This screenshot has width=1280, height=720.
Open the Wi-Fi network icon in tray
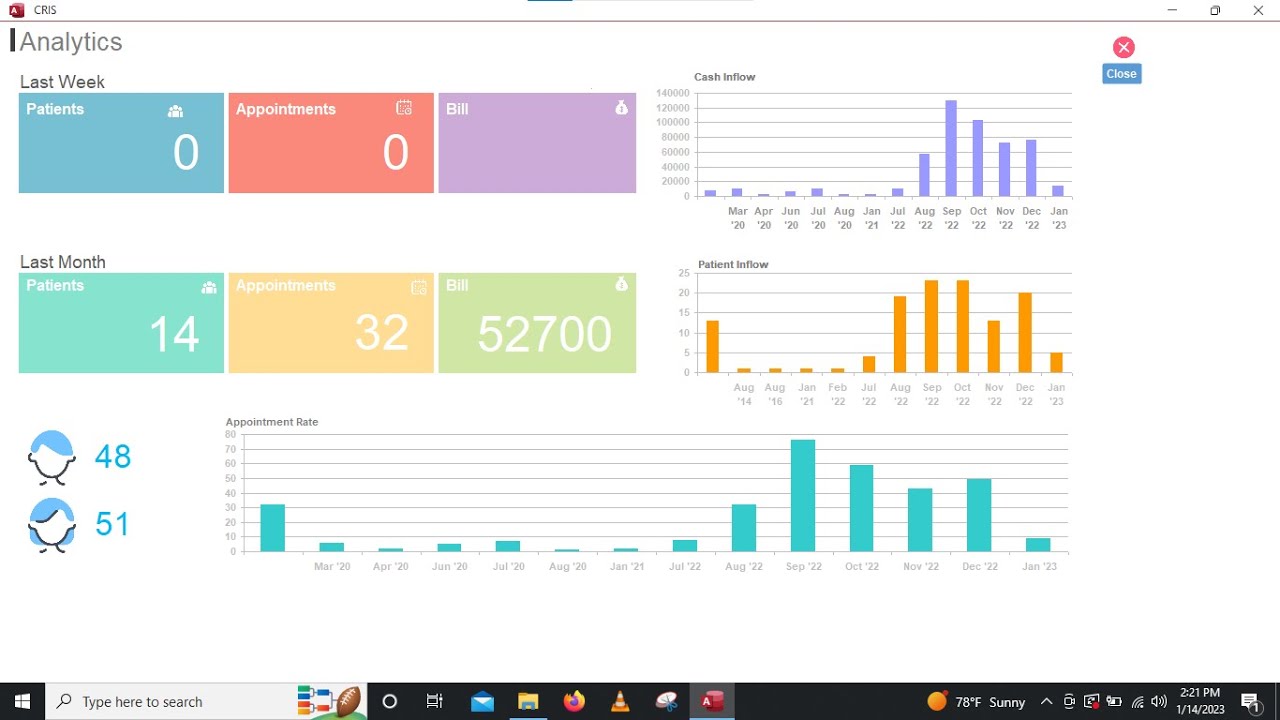[1138, 702]
